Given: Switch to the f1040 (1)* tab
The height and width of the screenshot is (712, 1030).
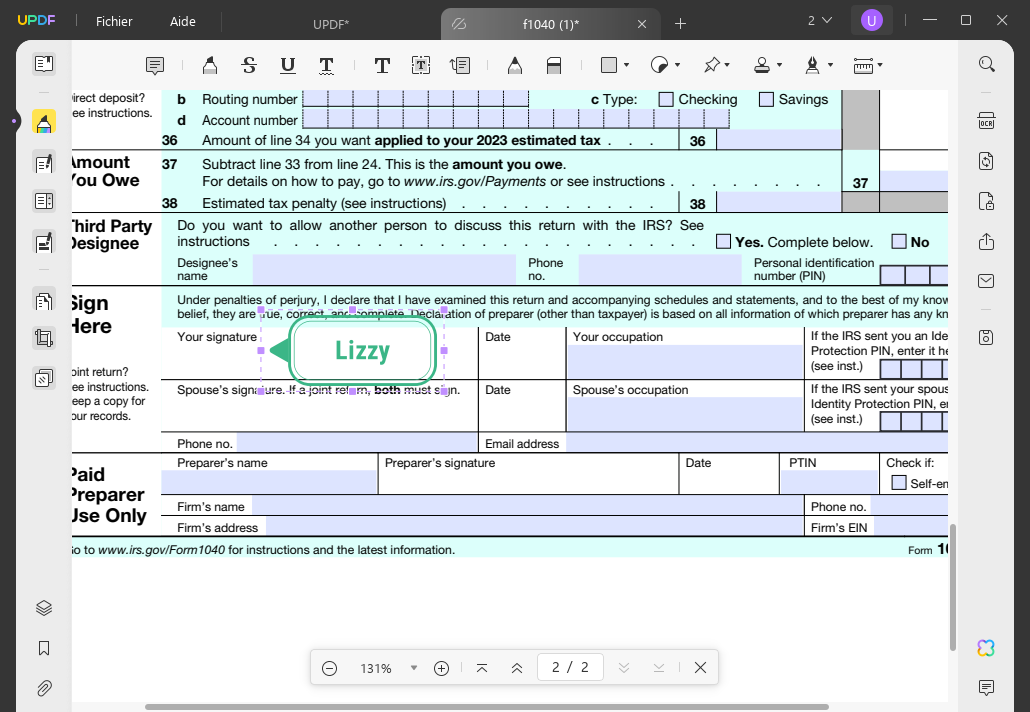Looking at the screenshot, I should click(x=550, y=24).
